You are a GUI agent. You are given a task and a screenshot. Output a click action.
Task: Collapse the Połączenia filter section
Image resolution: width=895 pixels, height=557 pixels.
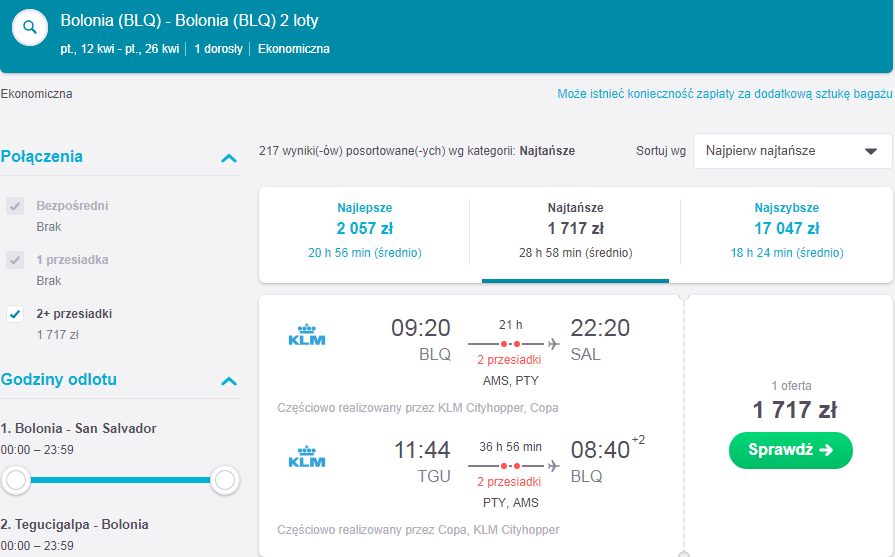point(229,158)
